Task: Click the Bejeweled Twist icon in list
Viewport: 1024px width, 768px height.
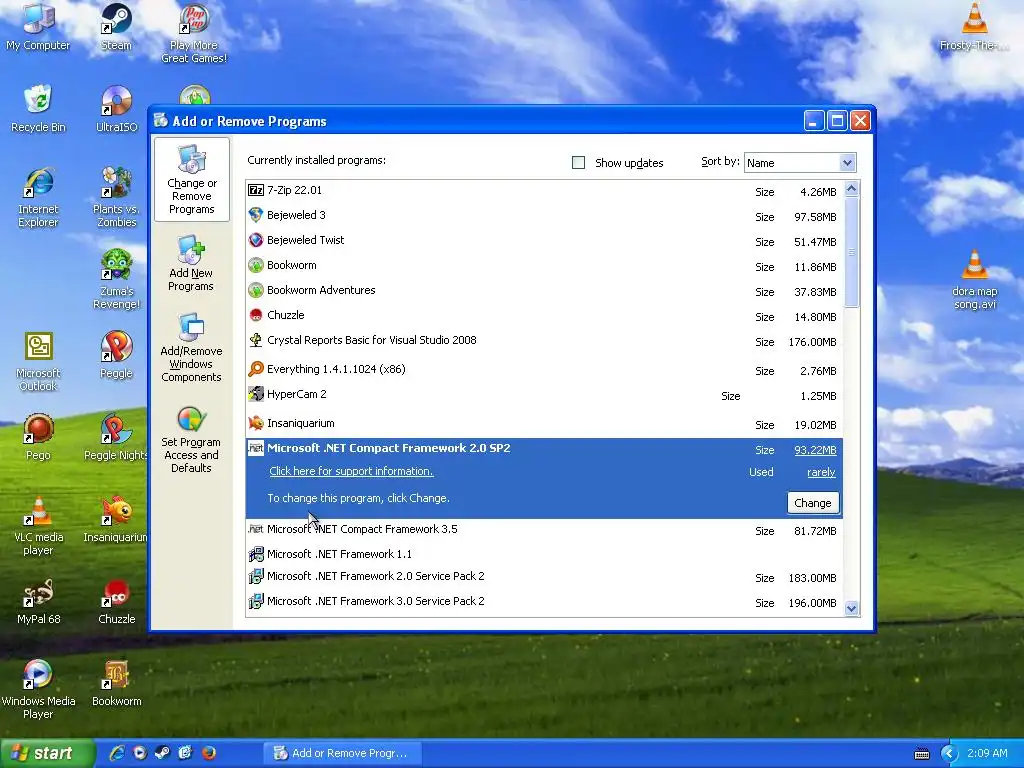Action: pos(256,240)
